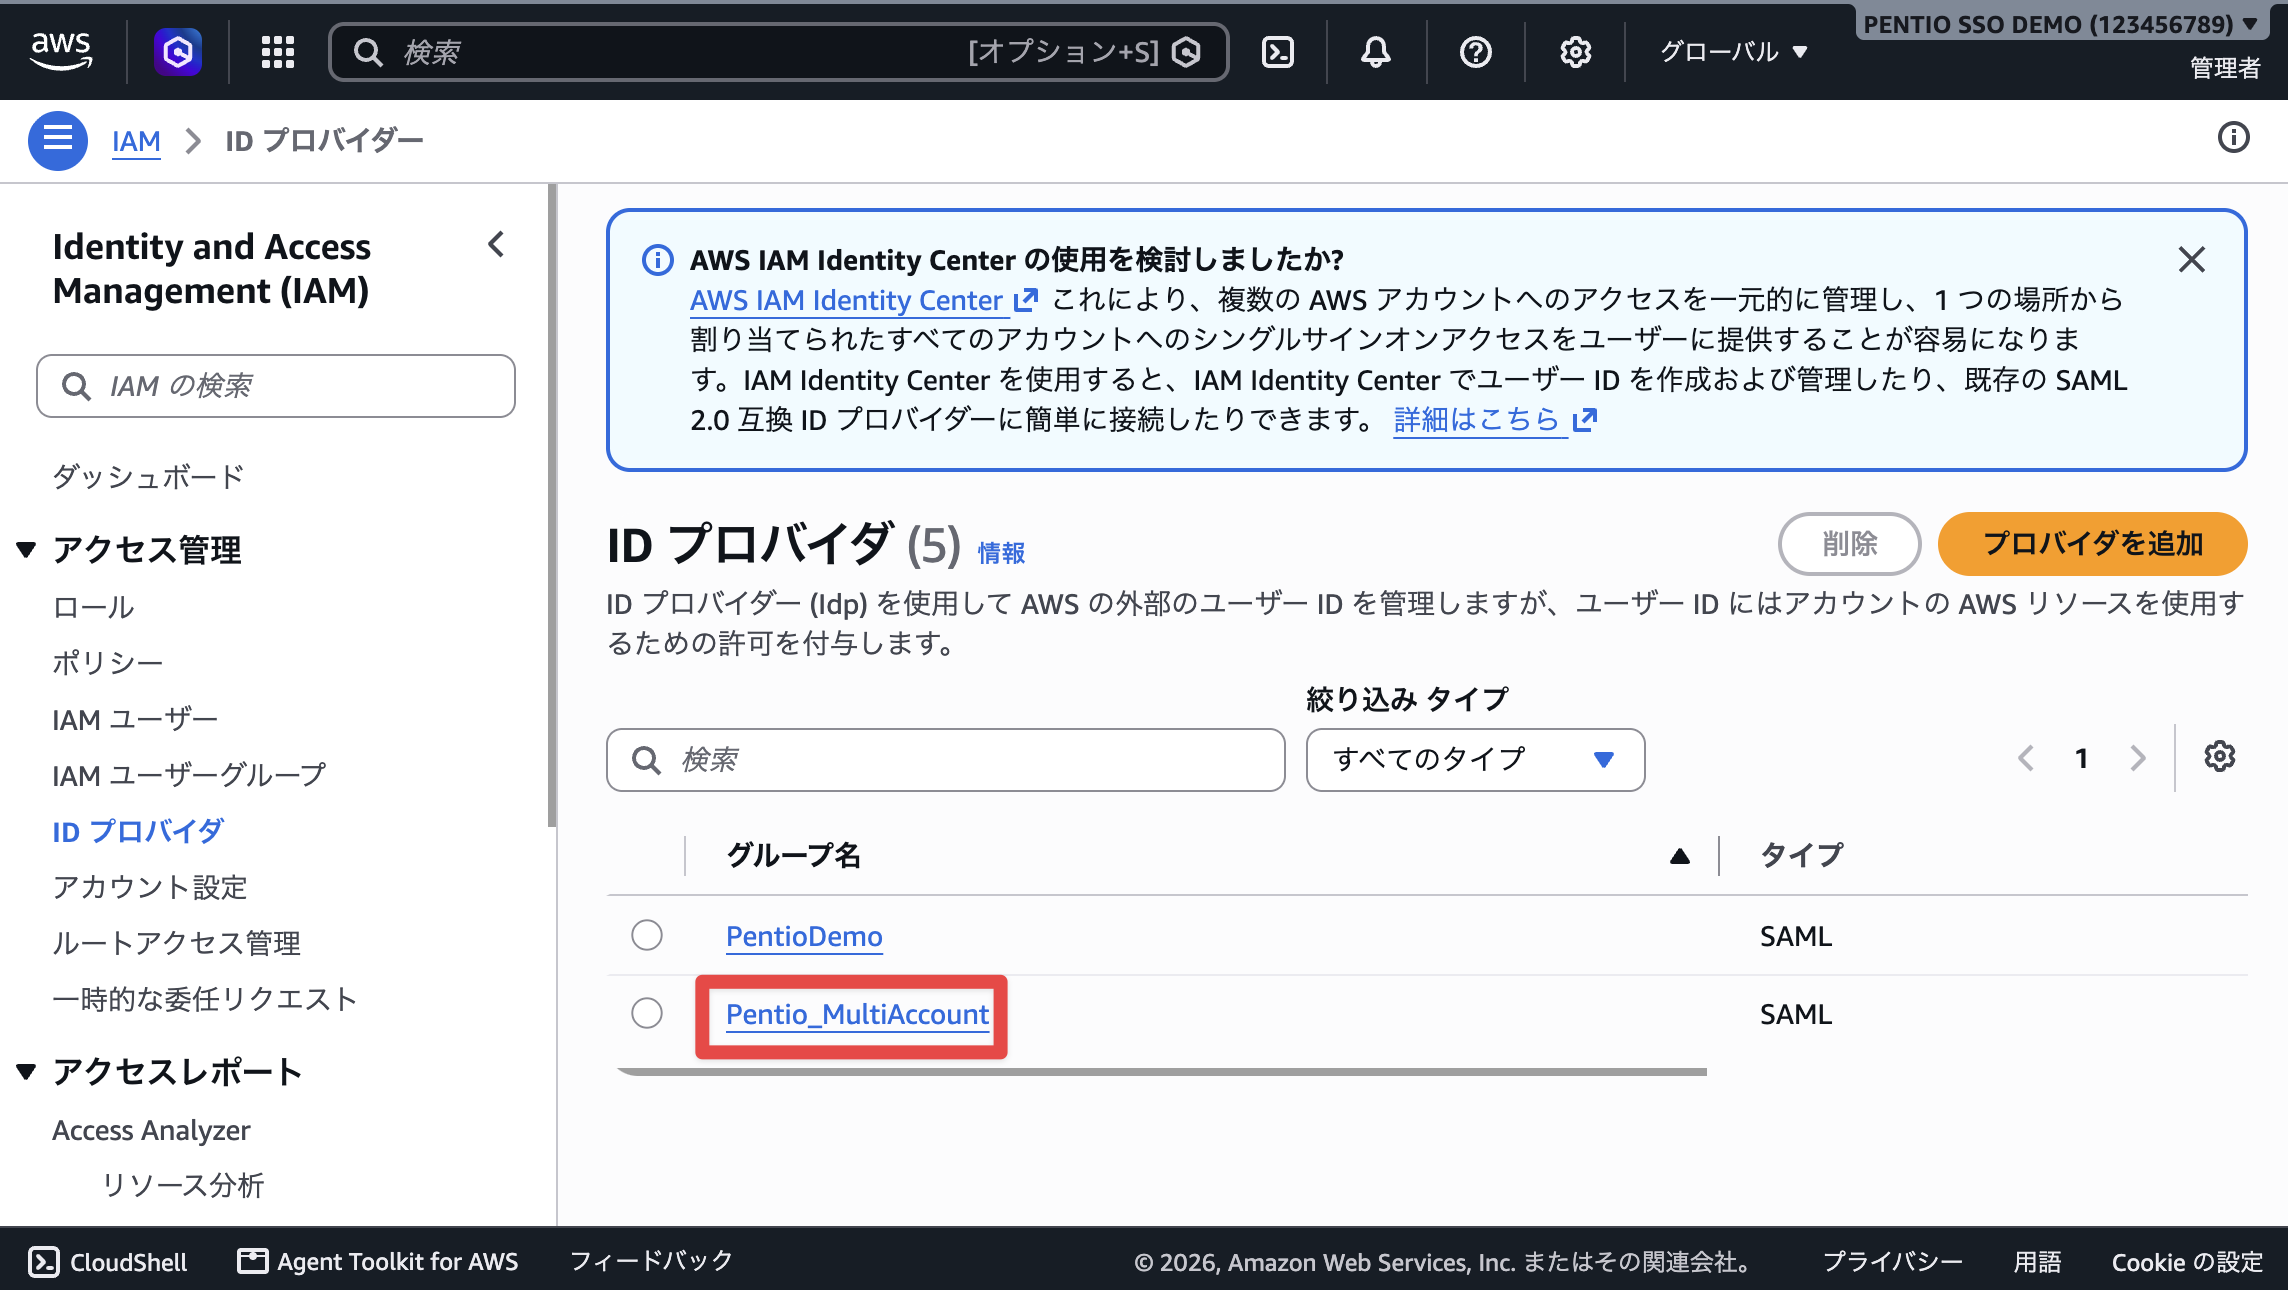Open the プライバシー footer link
This screenshot has height=1290, width=2288.
(x=1893, y=1262)
